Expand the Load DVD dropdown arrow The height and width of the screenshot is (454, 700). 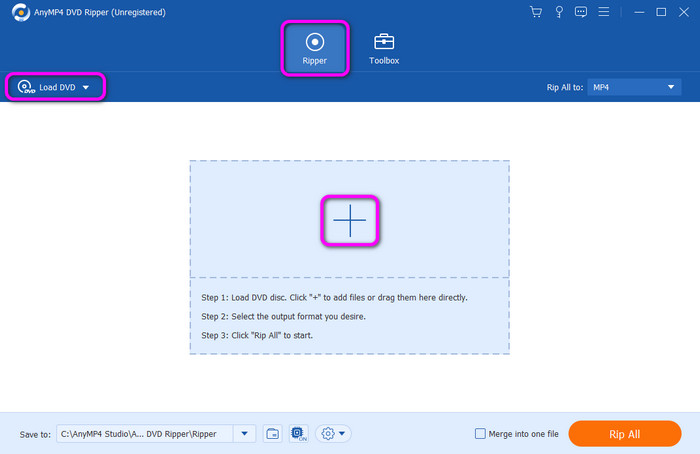click(86, 87)
